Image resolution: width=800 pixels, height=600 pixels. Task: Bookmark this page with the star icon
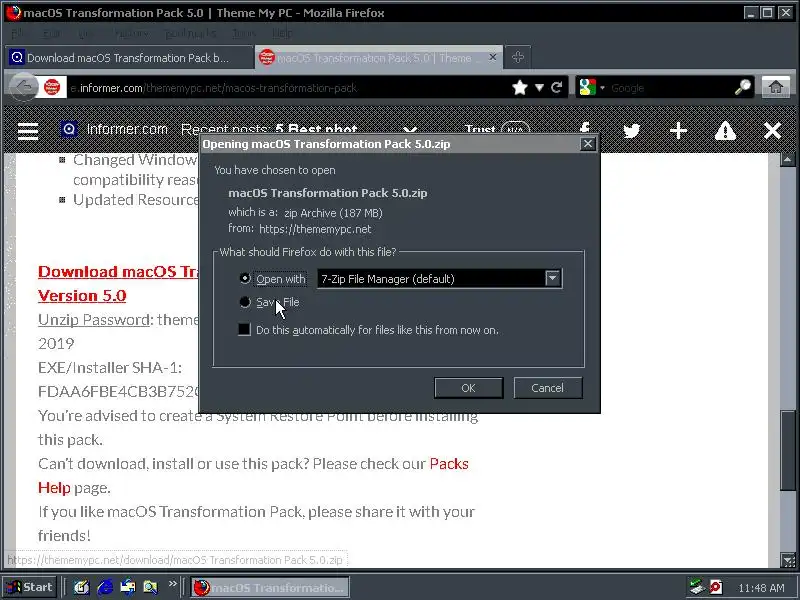pyautogui.click(x=520, y=88)
